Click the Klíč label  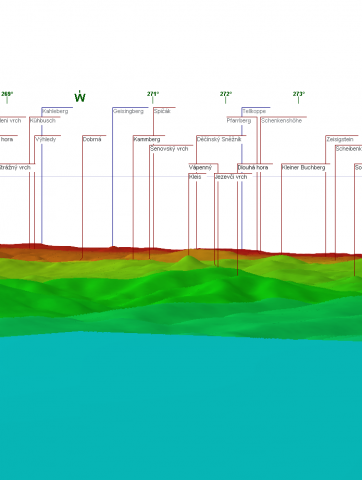point(195,177)
